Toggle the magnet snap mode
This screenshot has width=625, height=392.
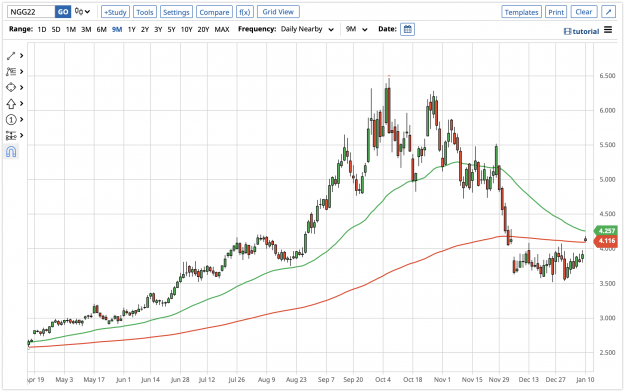tap(11, 152)
